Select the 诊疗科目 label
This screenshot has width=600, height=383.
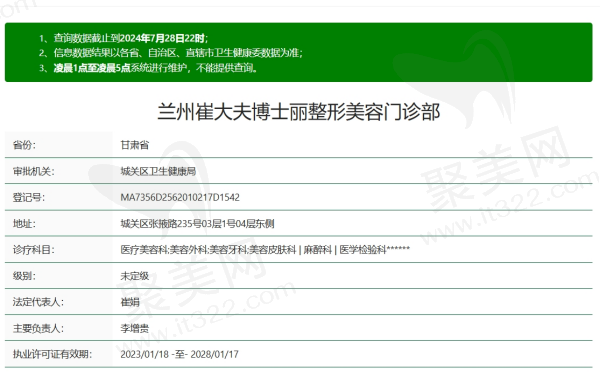(34, 250)
